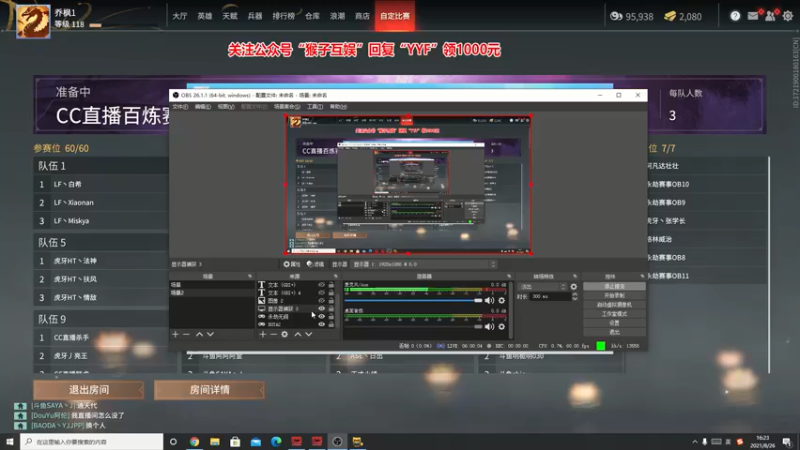This screenshot has width=800, height=450.
Task: Pop out the Audio Mixer dock panel
Action: 509,276
